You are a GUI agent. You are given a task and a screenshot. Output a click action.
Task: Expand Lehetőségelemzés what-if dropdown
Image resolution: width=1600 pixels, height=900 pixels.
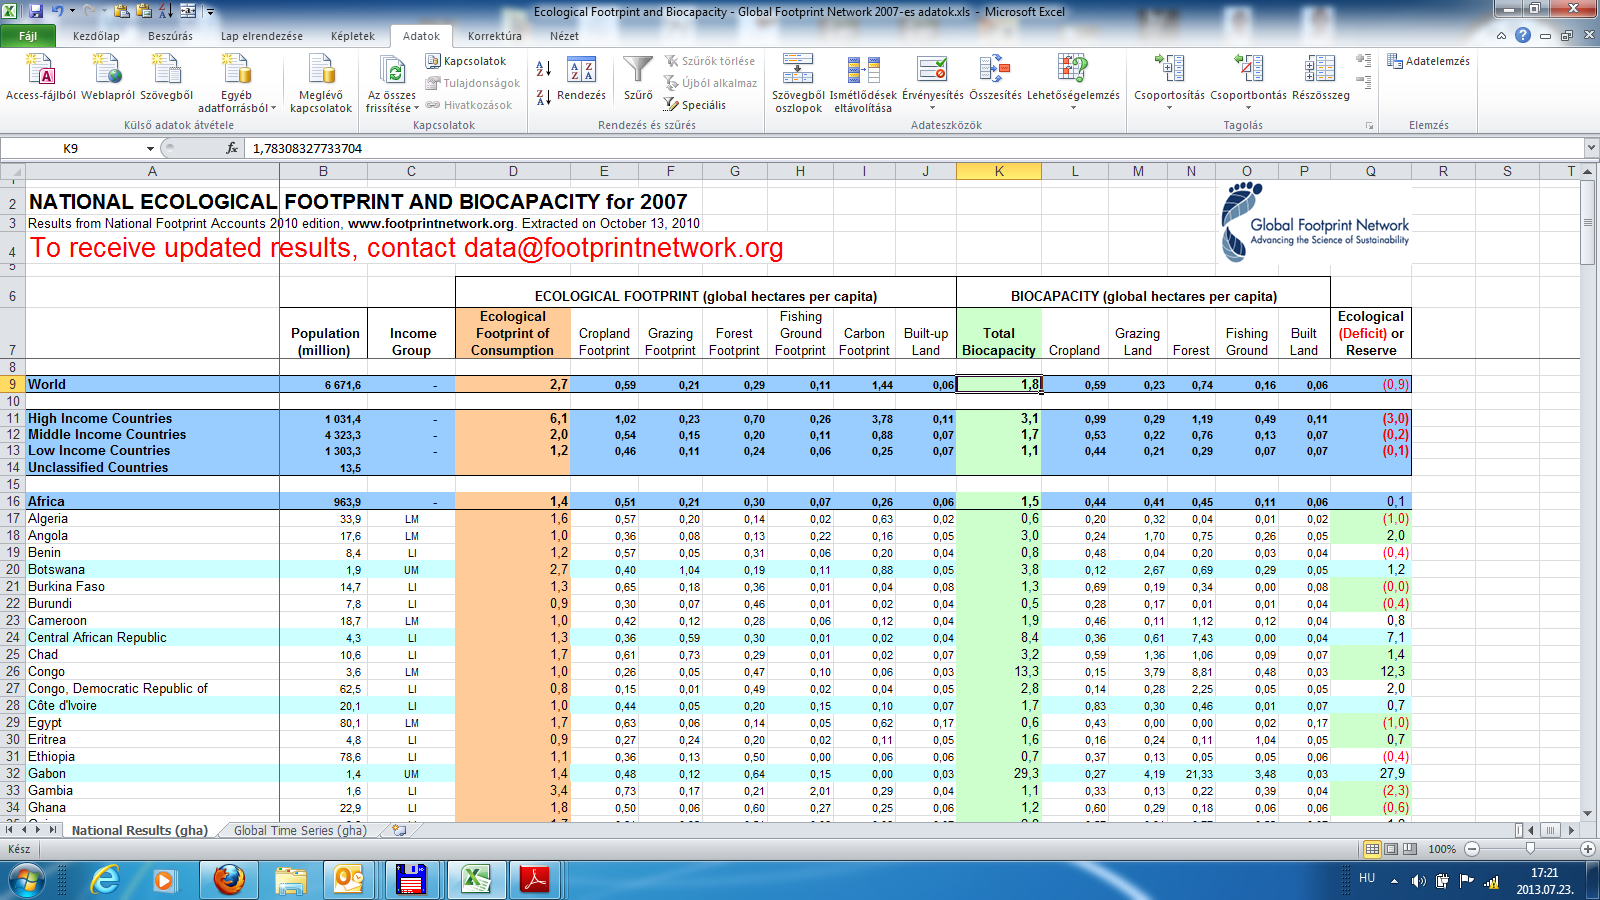(1073, 108)
